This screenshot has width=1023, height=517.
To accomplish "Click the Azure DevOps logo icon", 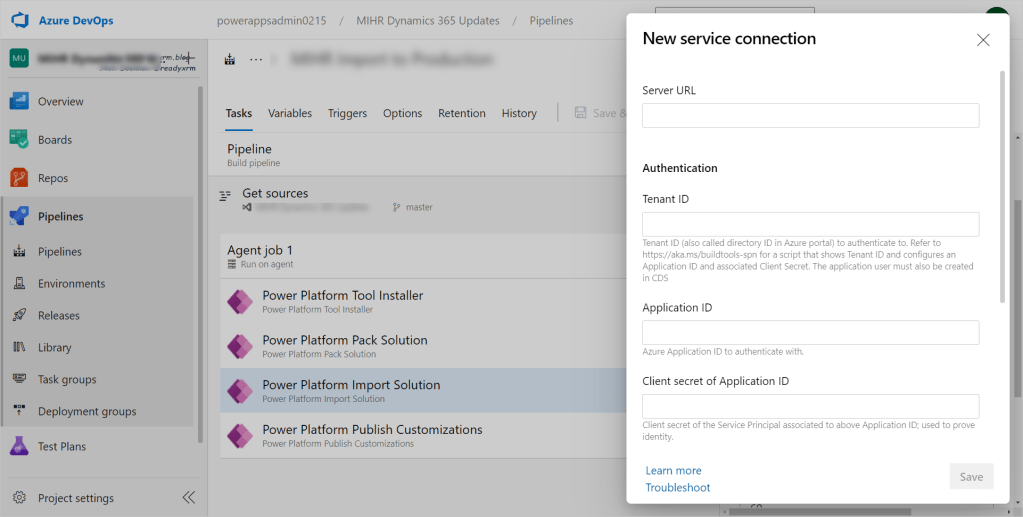I will click(20, 20).
